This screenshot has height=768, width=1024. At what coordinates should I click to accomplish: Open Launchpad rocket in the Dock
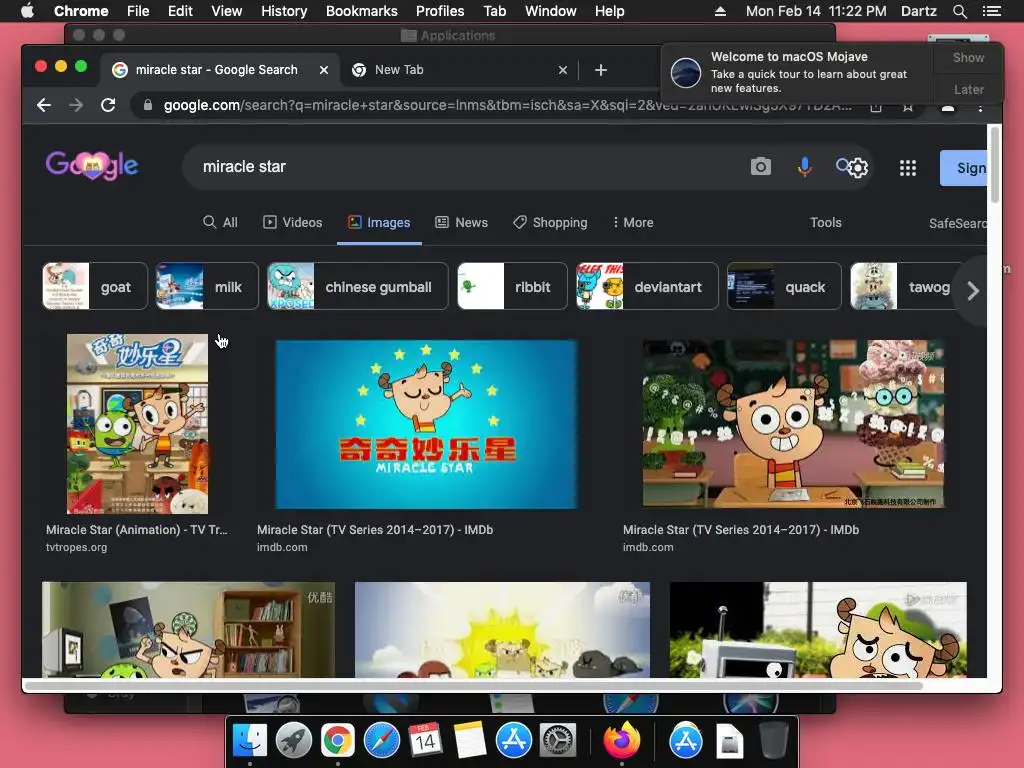click(293, 741)
